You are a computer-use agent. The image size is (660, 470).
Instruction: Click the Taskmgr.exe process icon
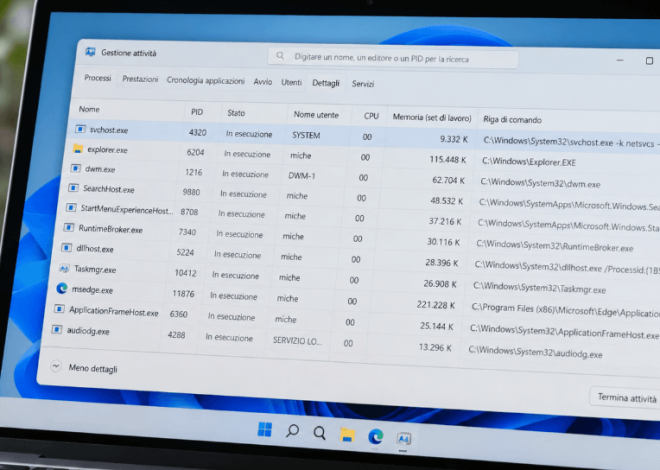coord(64,268)
